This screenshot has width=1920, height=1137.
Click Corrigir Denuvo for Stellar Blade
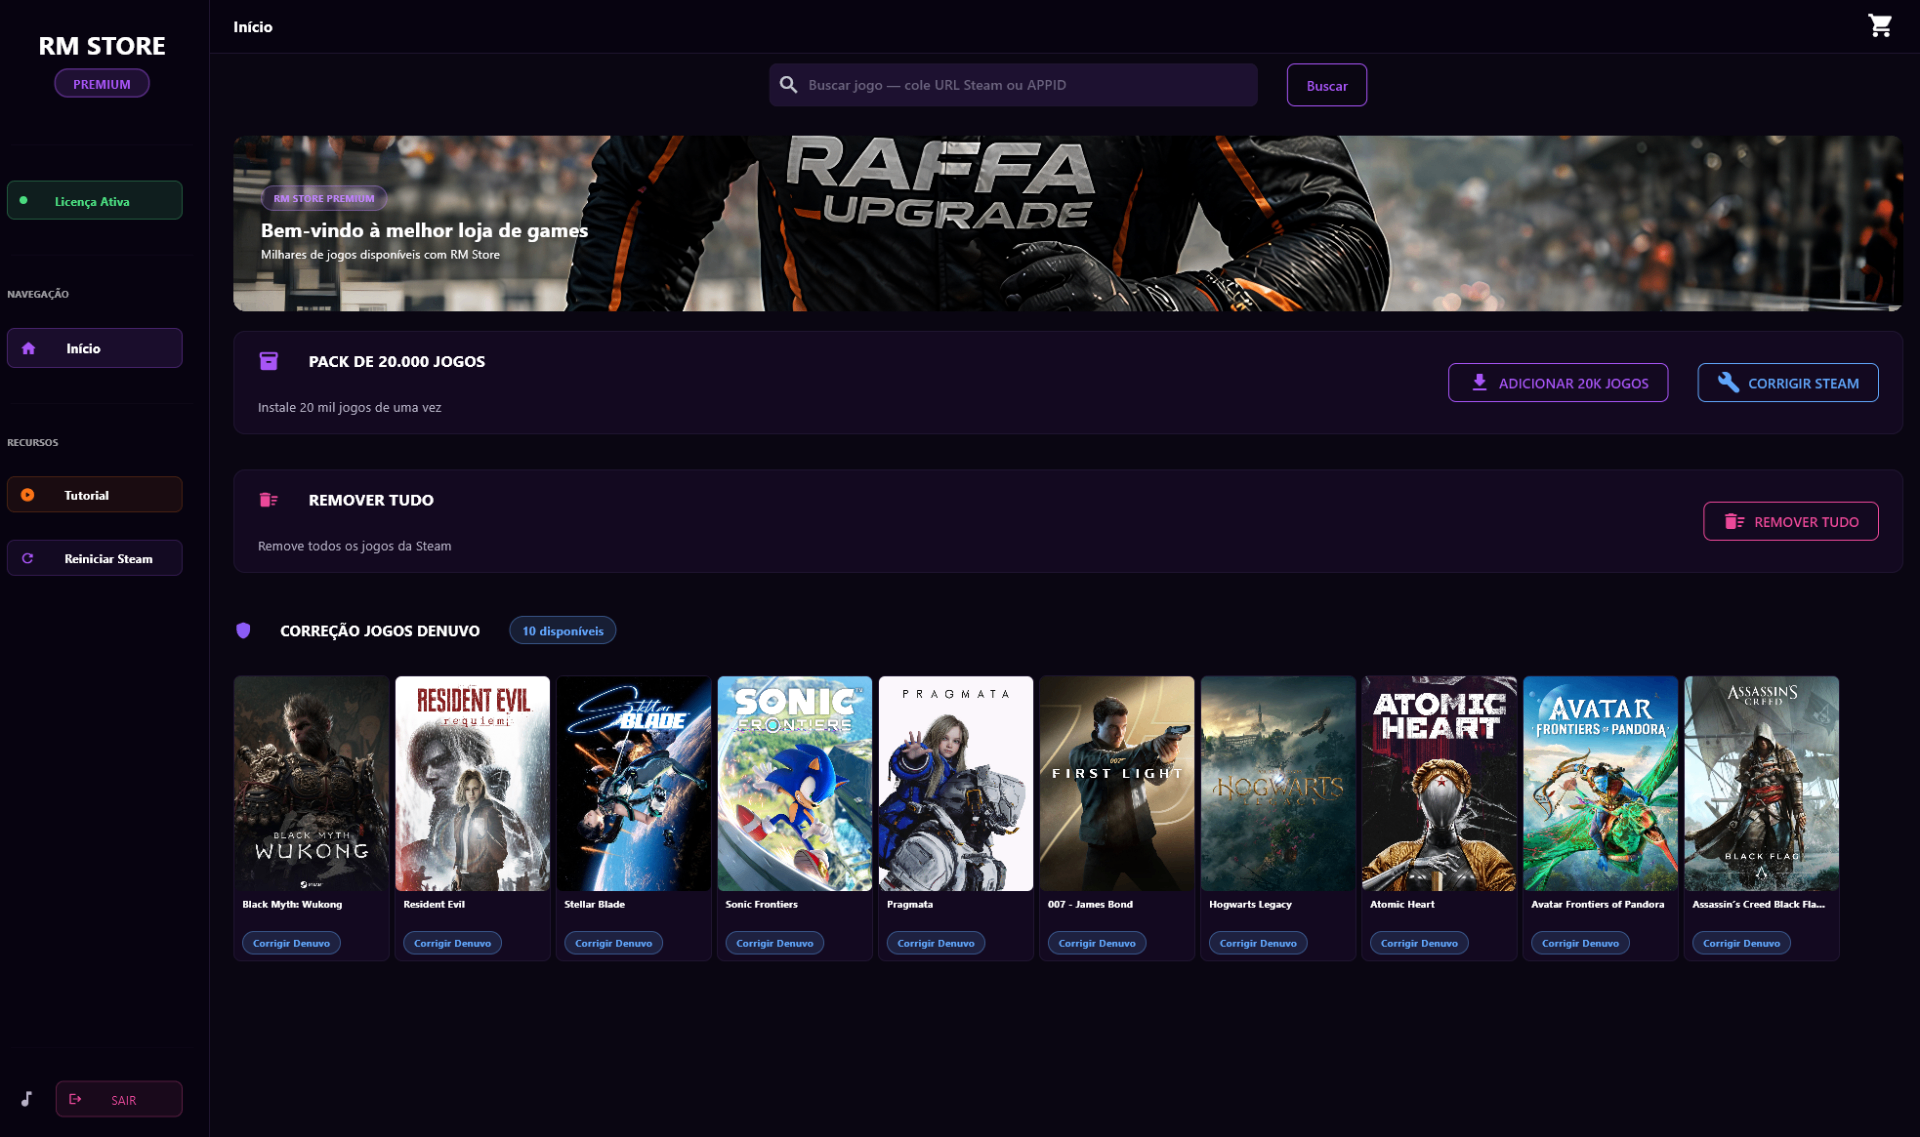click(613, 943)
